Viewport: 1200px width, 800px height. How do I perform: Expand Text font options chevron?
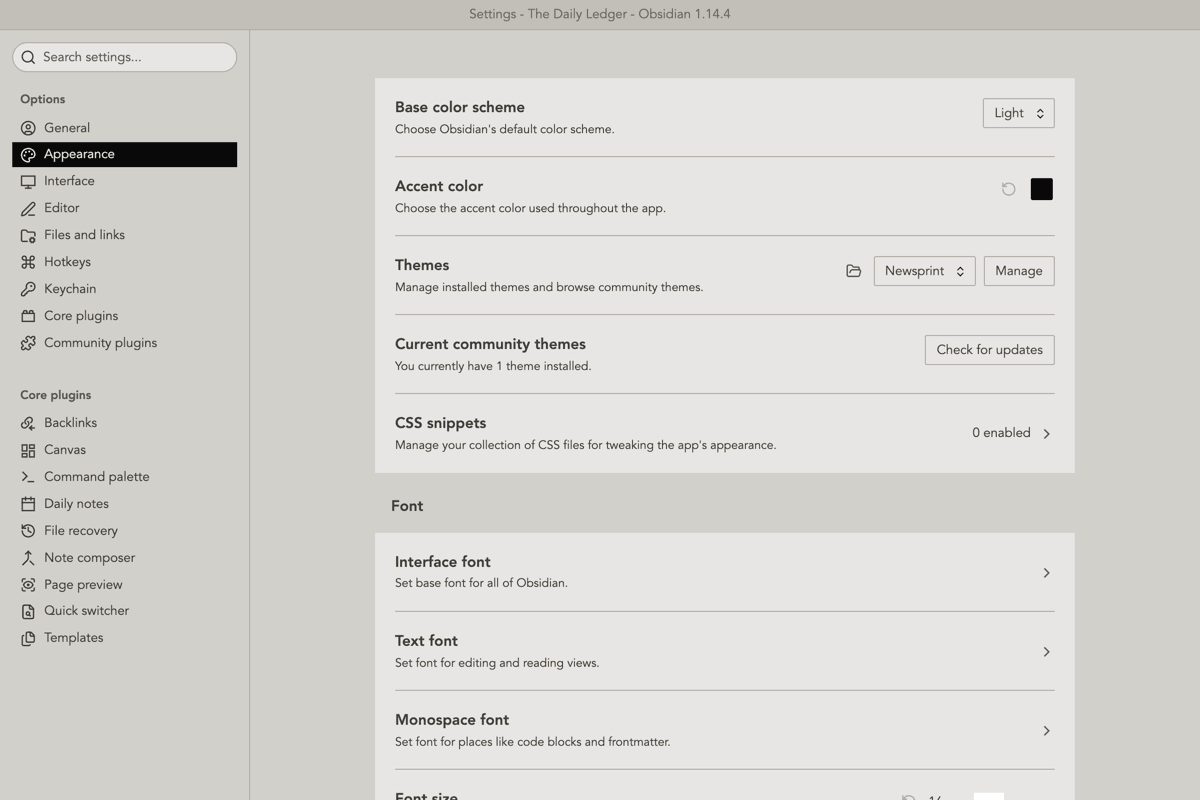[1046, 652]
